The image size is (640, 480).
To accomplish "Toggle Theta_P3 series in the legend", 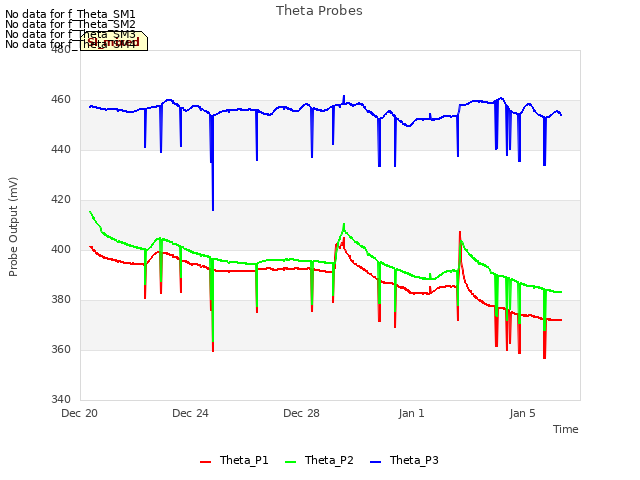I will 404,460.
